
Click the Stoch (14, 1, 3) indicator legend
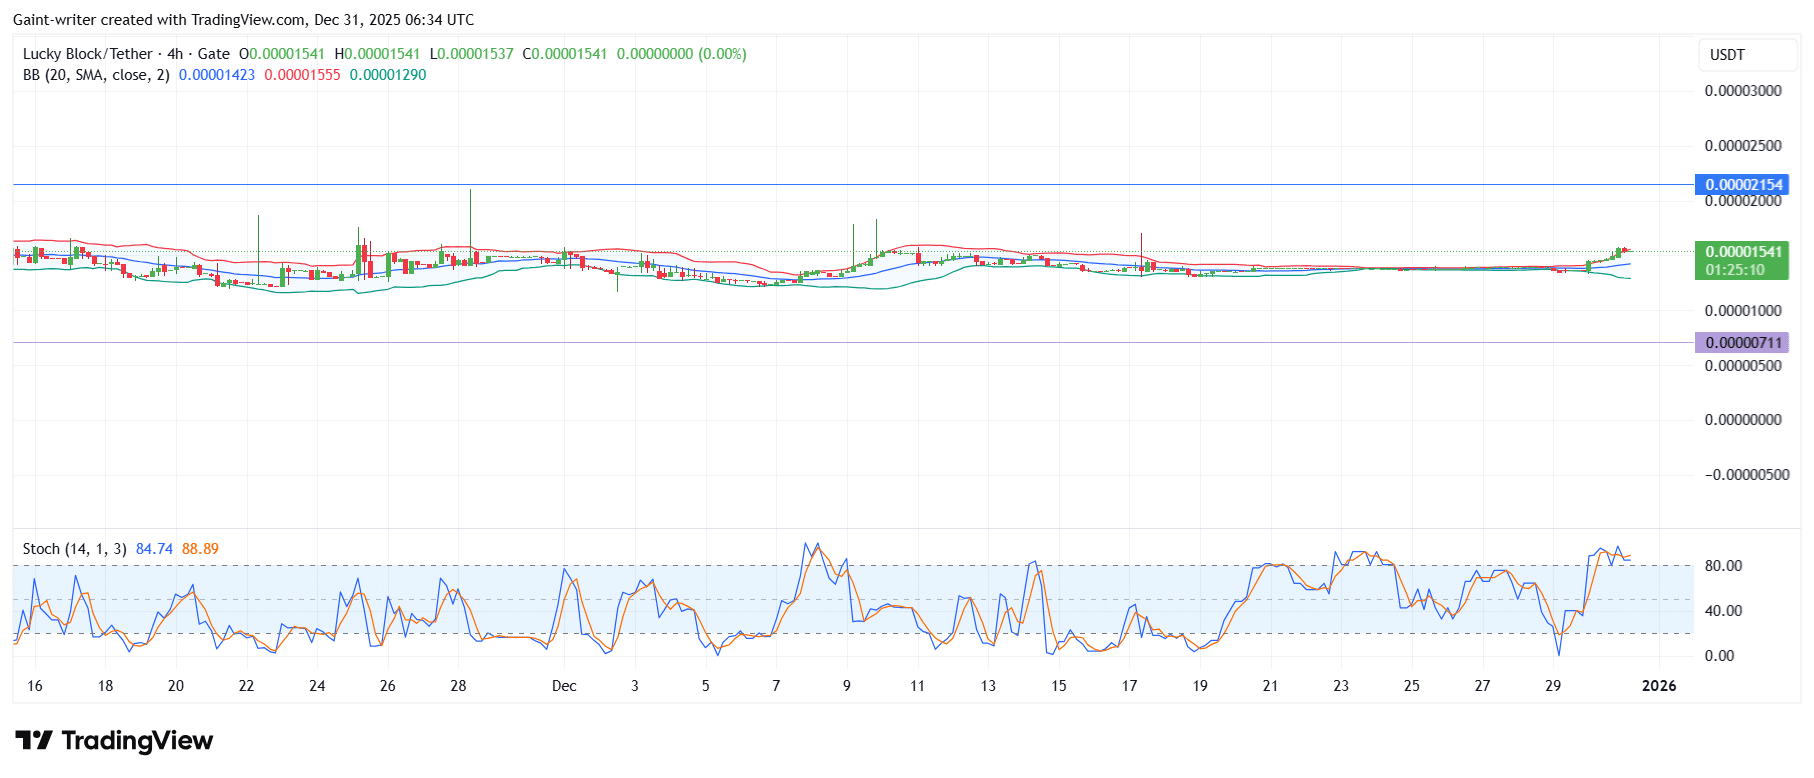pyautogui.click(x=75, y=549)
